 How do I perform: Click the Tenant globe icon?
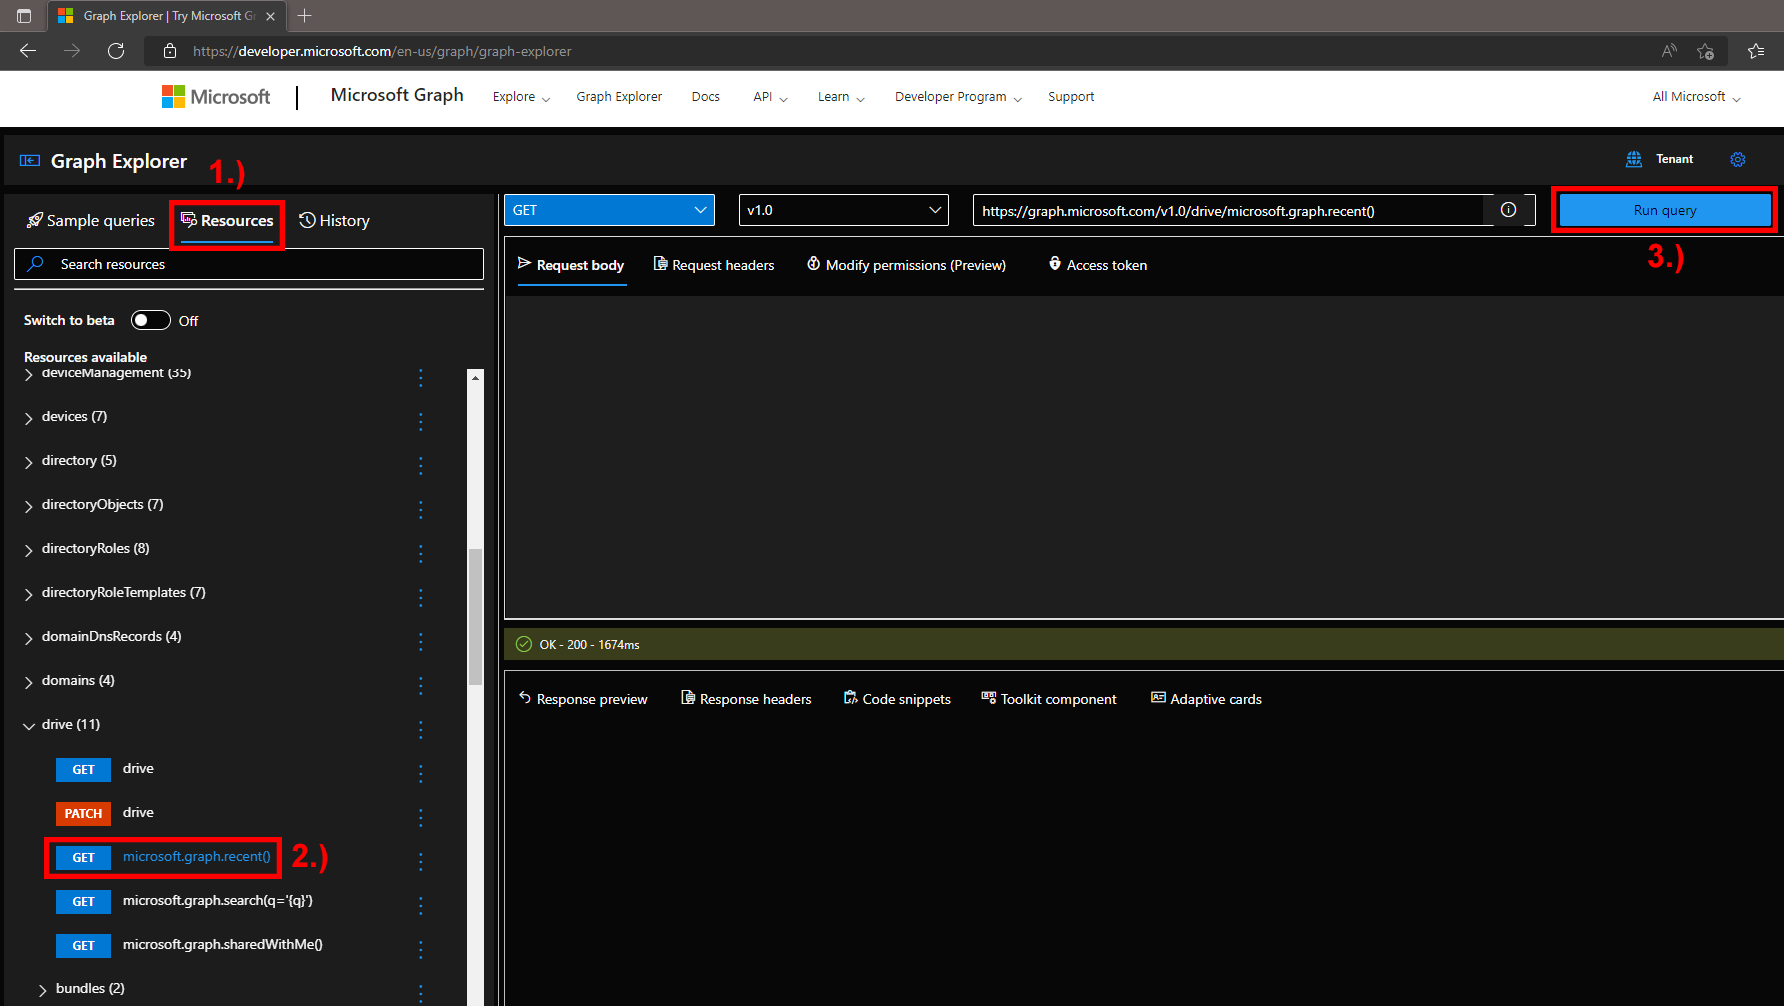[1634, 159]
